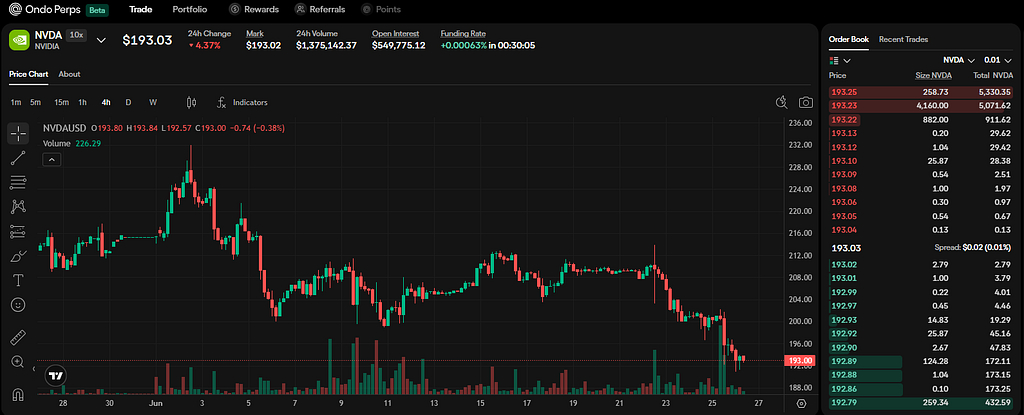The height and width of the screenshot is (415, 1024).
Task: Open the 0.01 price grouping dropdown
Action: point(997,59)
